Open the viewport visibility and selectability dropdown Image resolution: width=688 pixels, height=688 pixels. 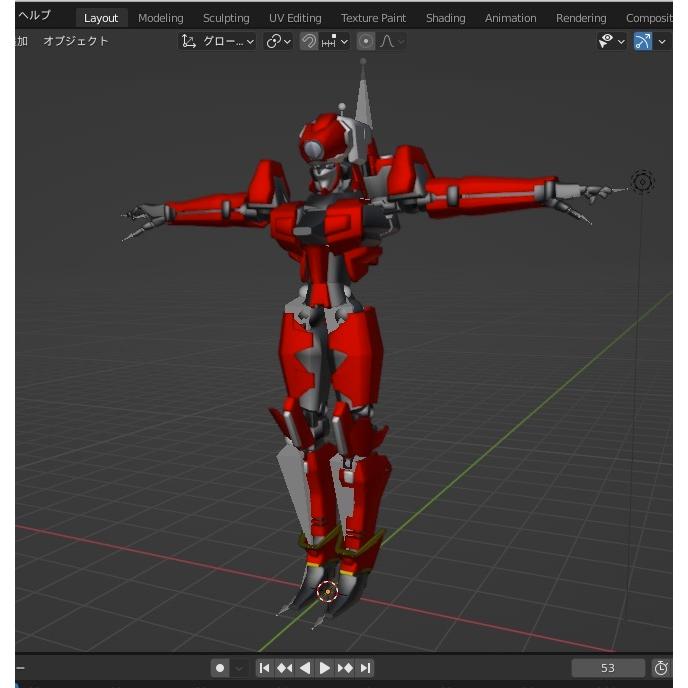(x=612, y=42)
